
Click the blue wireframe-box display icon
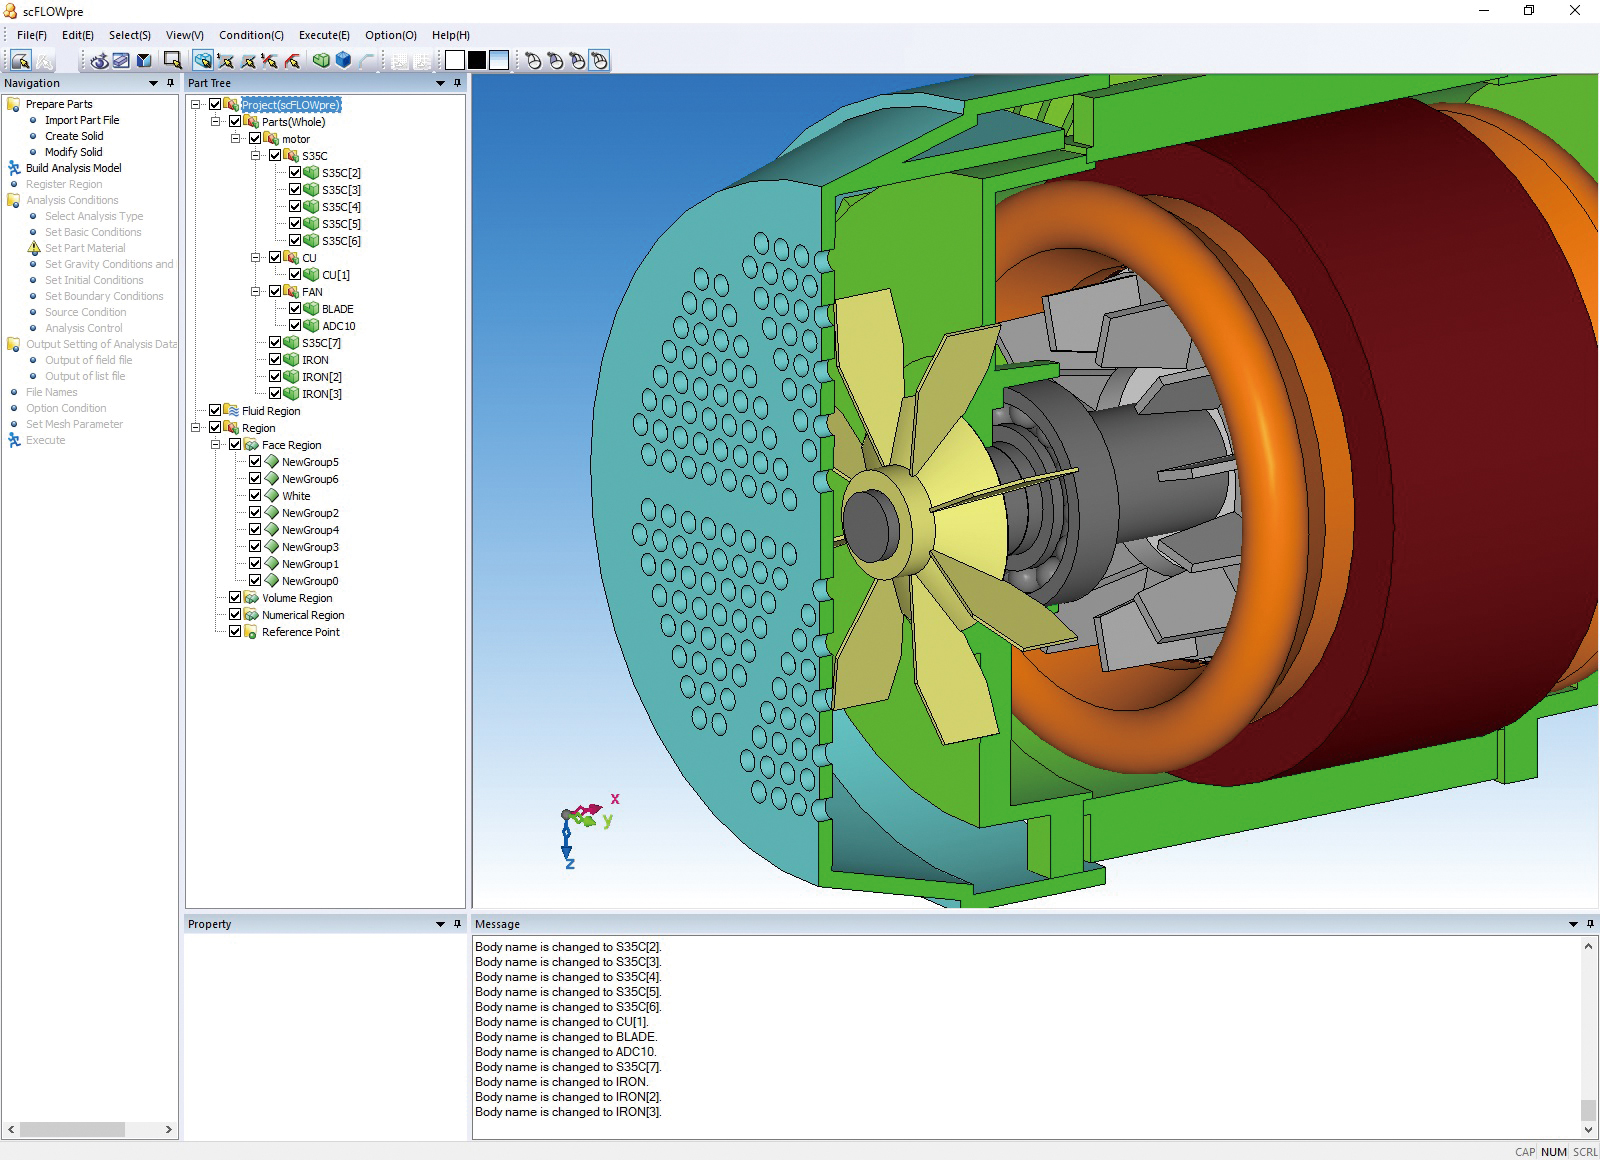point(341,60)
